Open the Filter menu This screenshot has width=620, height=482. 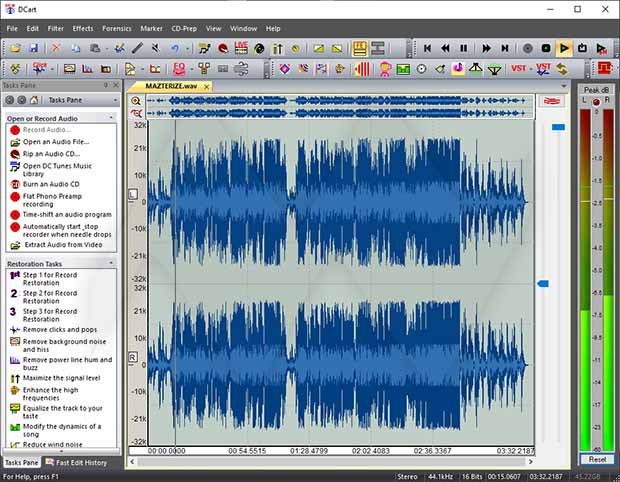[x=55, y=28]
